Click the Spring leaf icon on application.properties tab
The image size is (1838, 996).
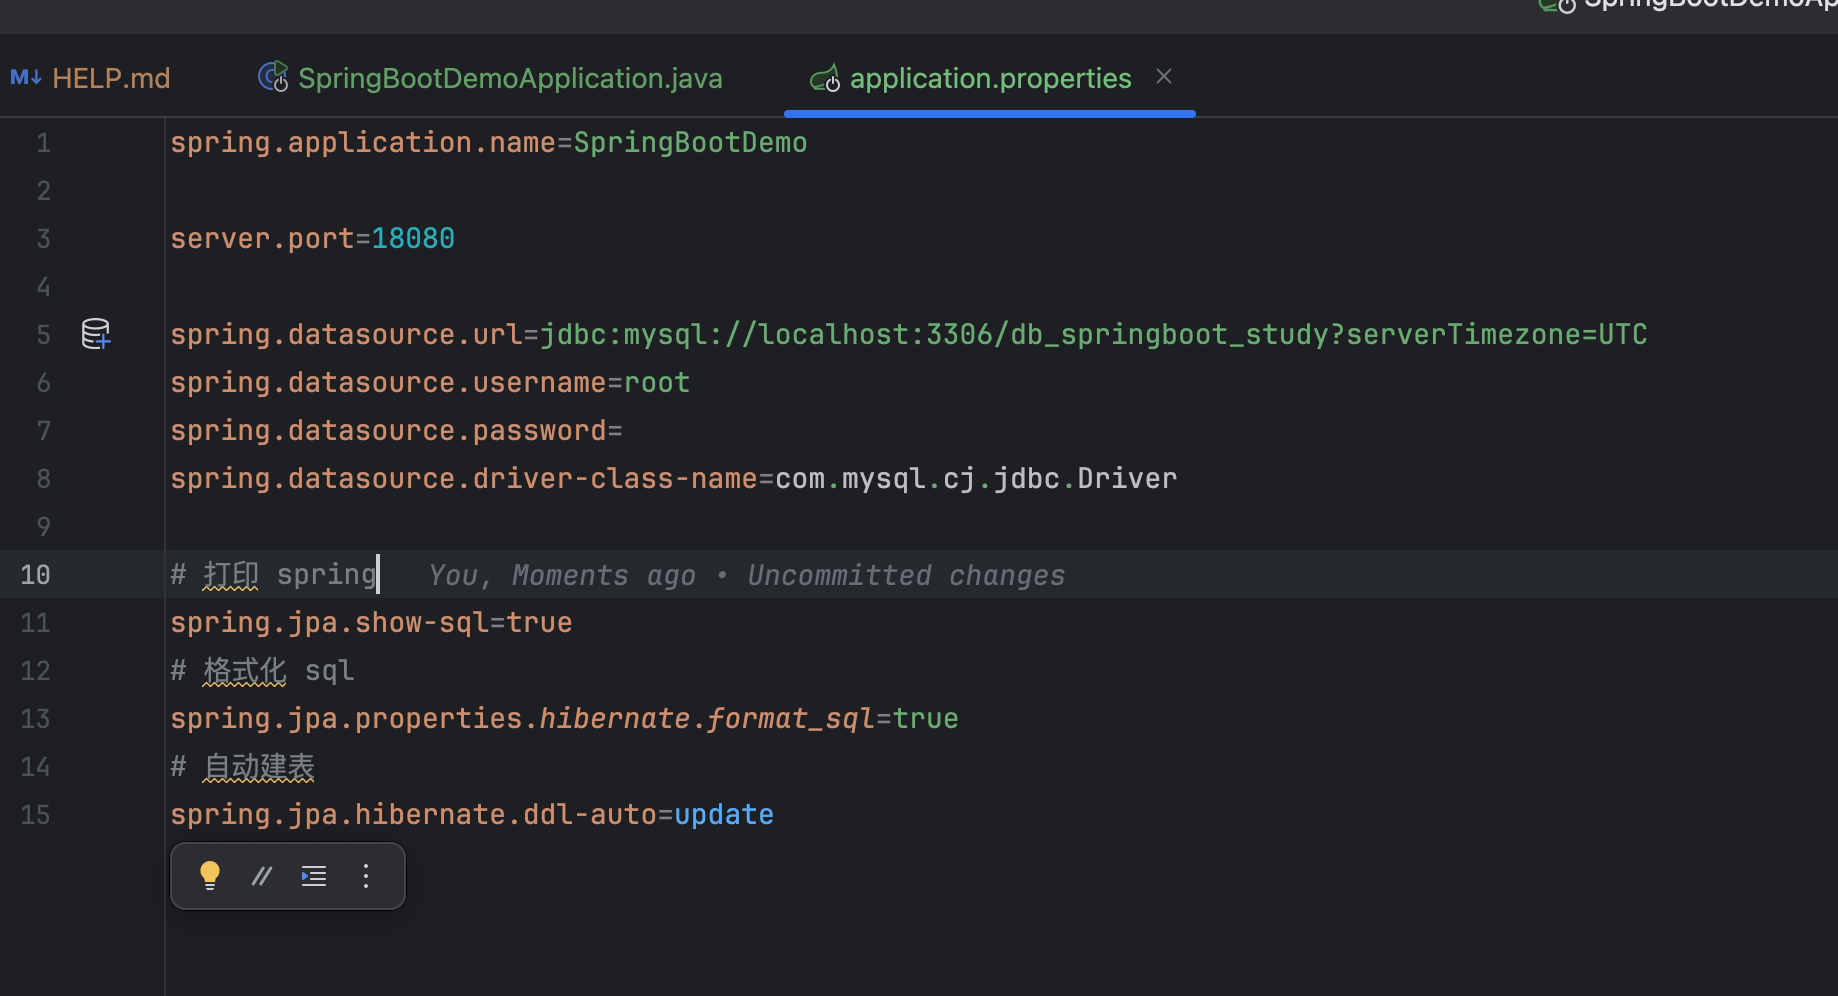coord(825,78)
